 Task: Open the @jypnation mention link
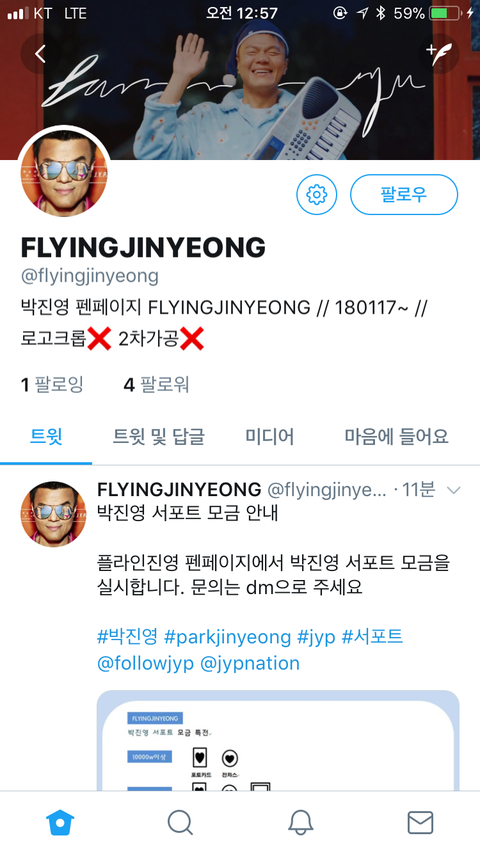(x=250, y=663)
